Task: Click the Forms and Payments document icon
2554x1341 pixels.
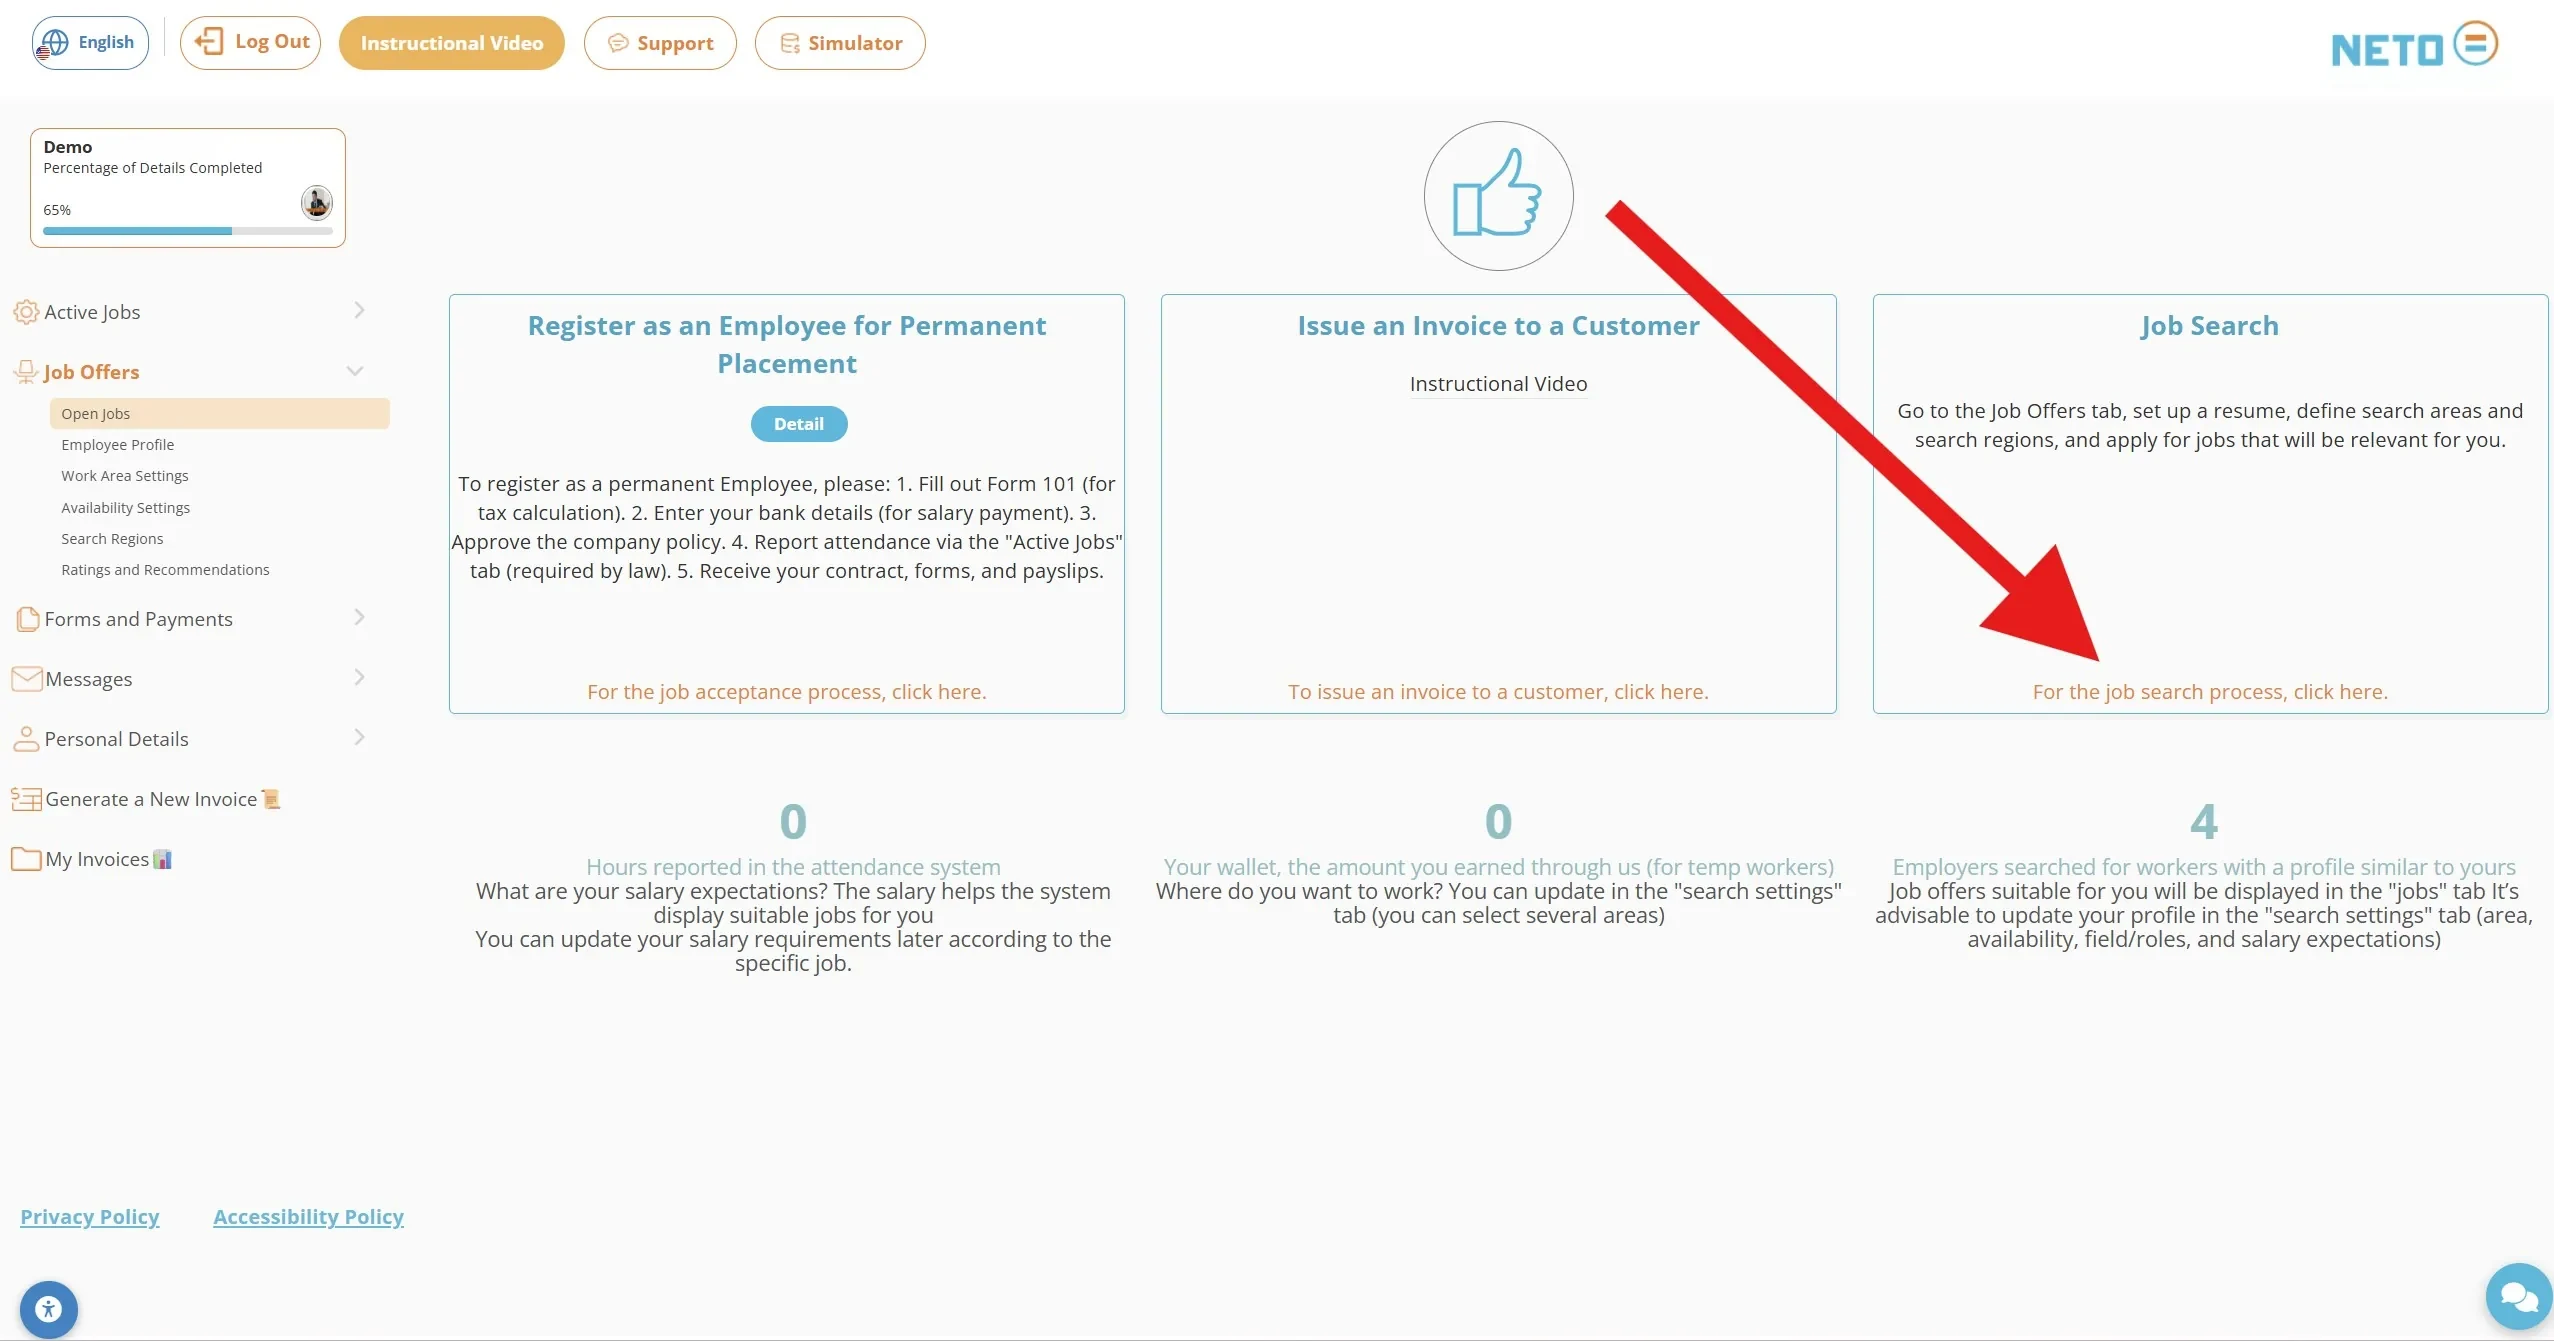Action: pos(27,619)
